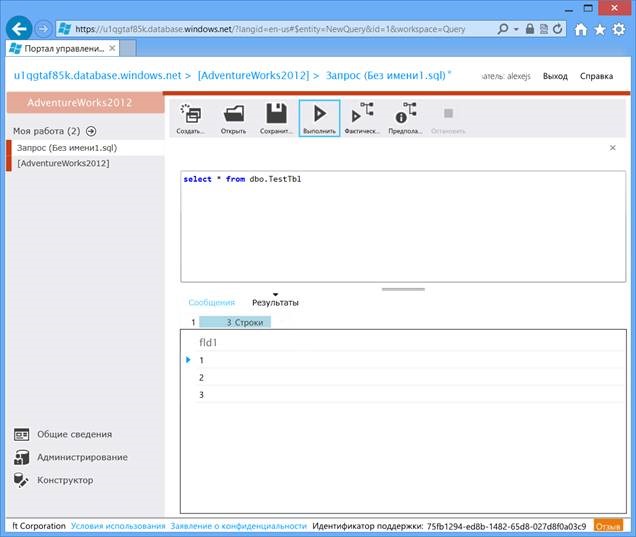The image size is (636, 537).
Task: Select result row with value 2
Action: pos(410,378)
